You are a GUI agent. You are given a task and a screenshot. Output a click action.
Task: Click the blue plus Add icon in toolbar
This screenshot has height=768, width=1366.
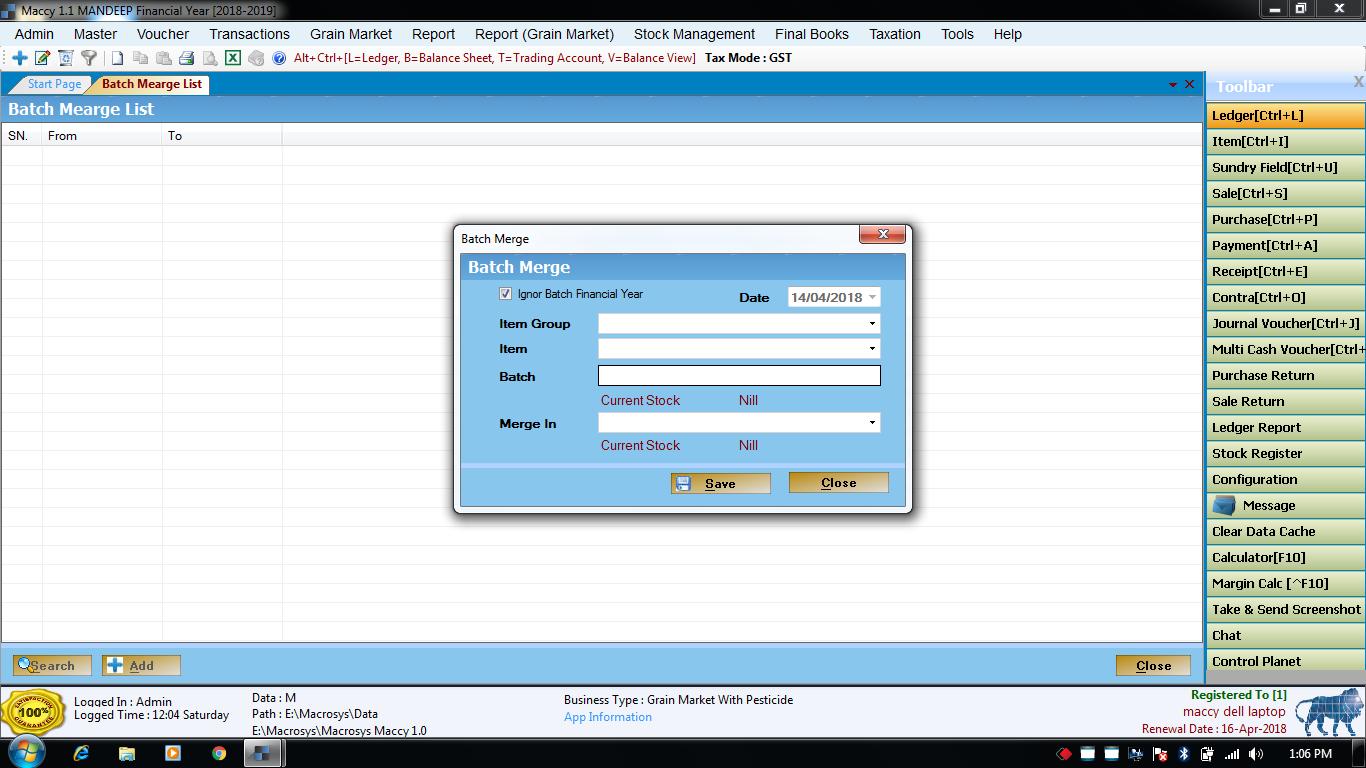click(19, 58)
